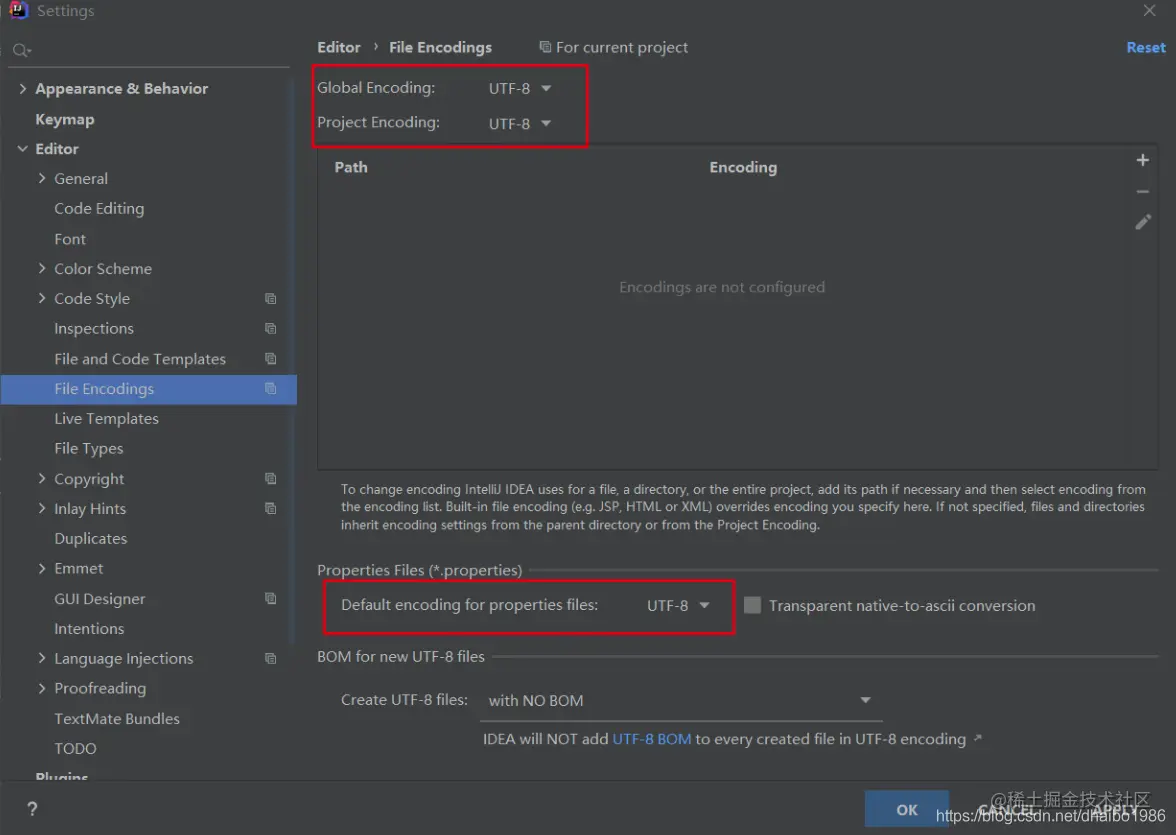Click project-level icon beside Inspections

(271, 329)
